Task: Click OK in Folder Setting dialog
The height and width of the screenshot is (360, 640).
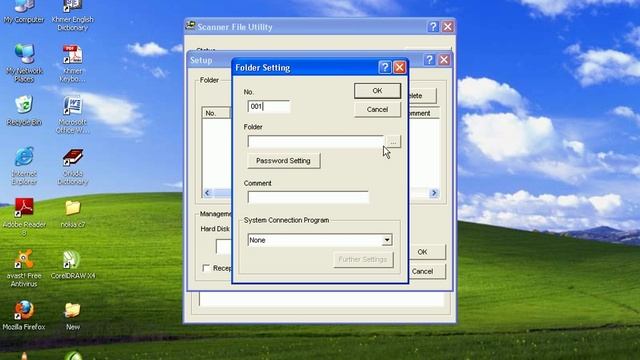Action: tap(377, 91)
